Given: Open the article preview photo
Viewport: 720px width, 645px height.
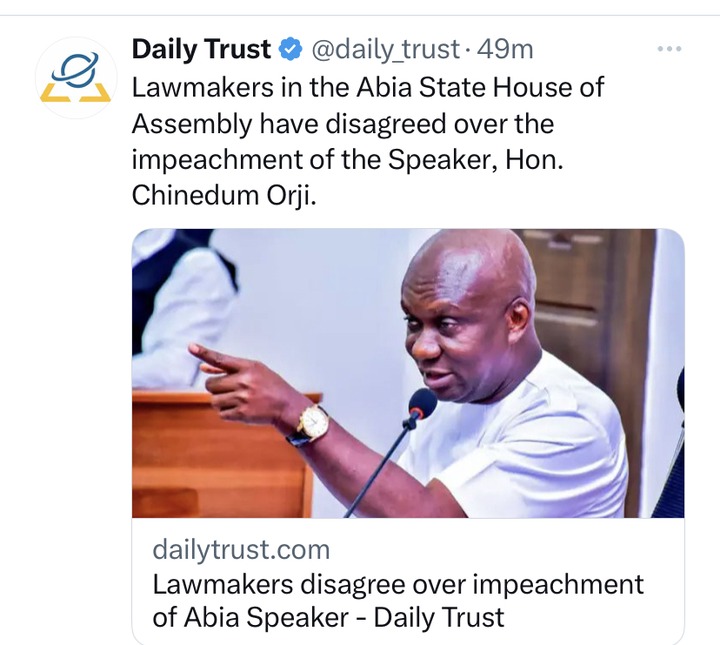Looking at the screenshot, I should pos(408,373).
